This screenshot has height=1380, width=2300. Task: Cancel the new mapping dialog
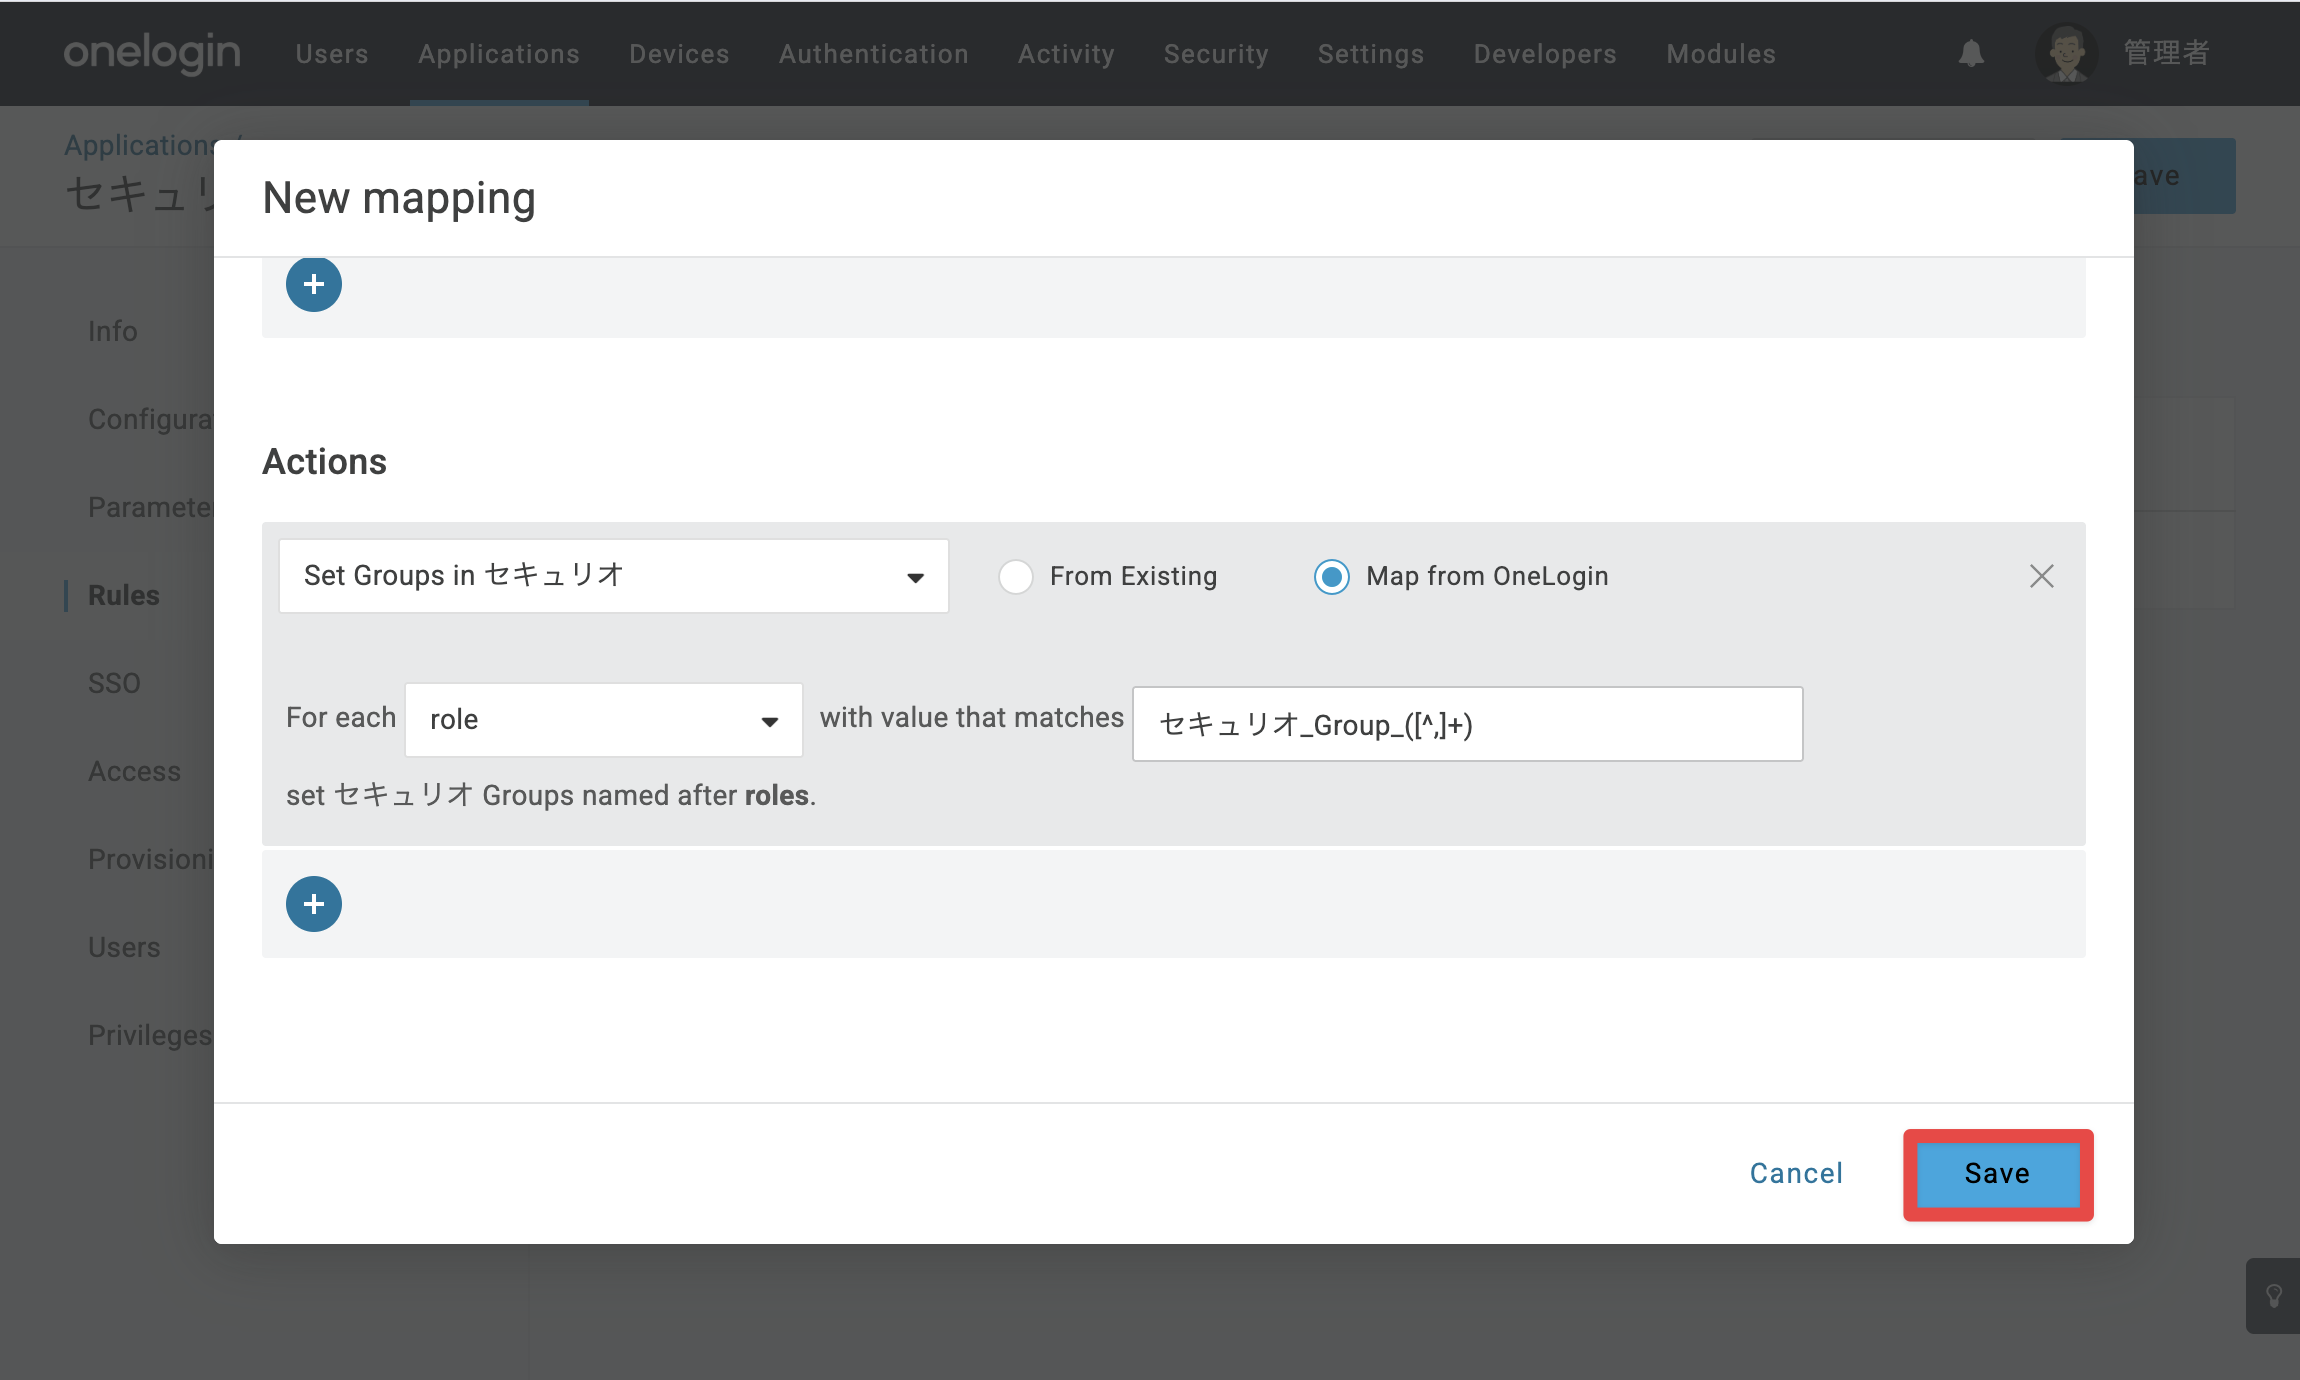[1796, 1174]
